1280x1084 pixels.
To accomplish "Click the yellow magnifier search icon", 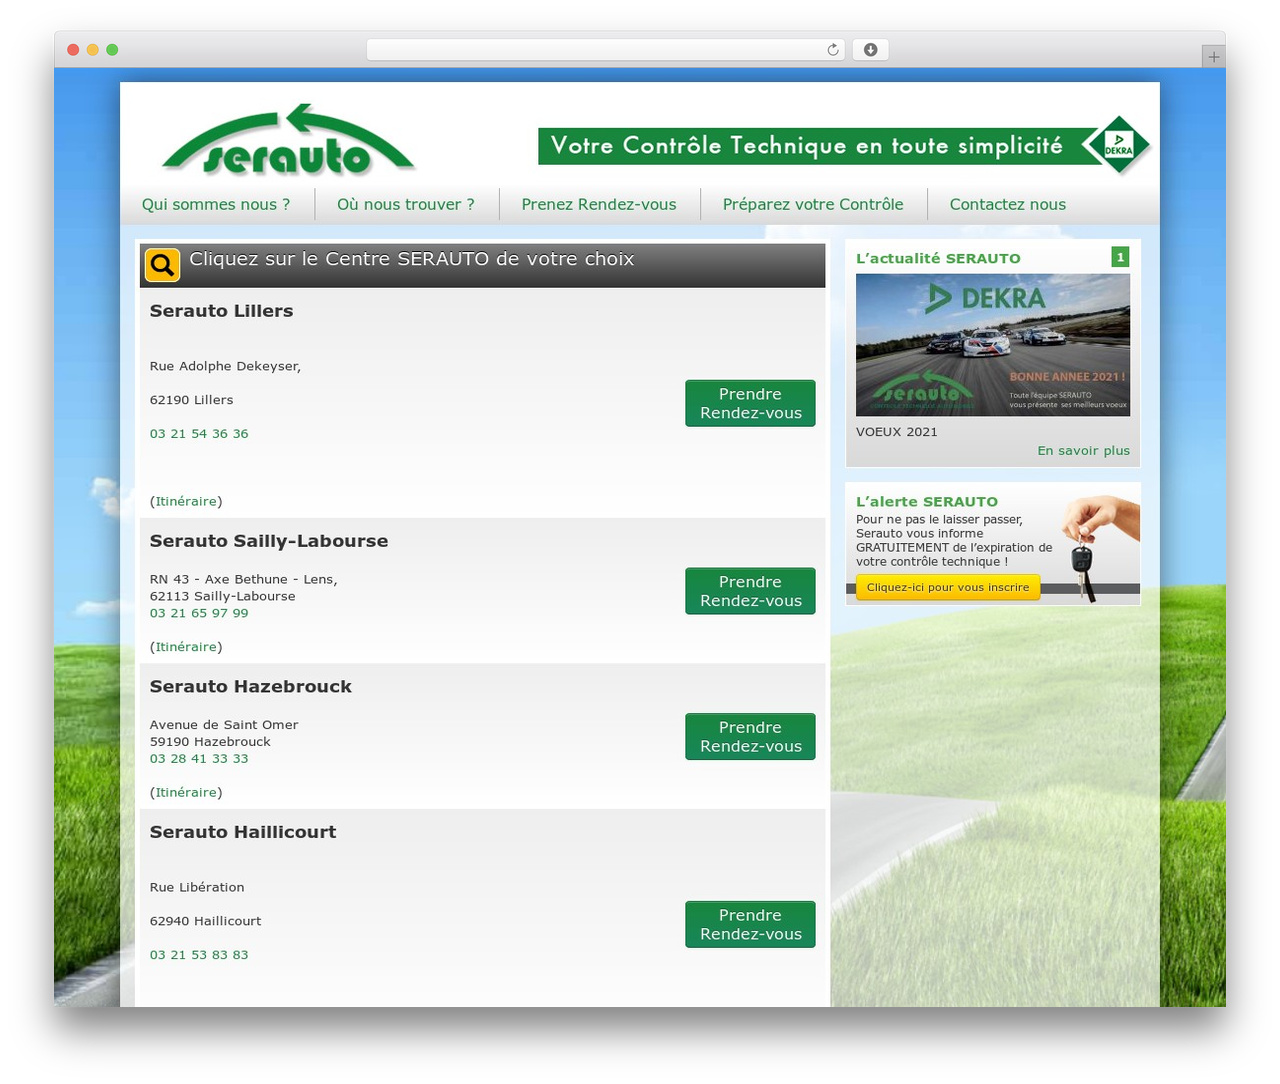I will click(x=162, y=265).
